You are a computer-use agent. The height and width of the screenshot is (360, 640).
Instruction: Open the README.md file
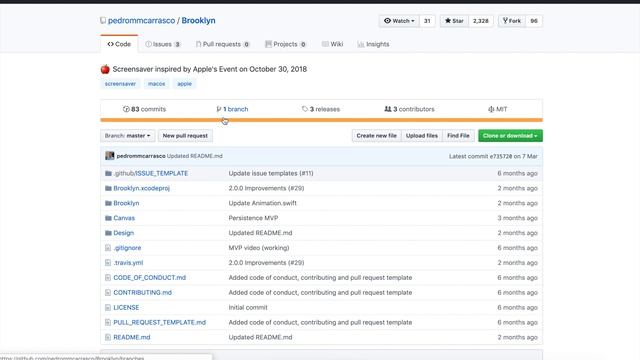132,337
